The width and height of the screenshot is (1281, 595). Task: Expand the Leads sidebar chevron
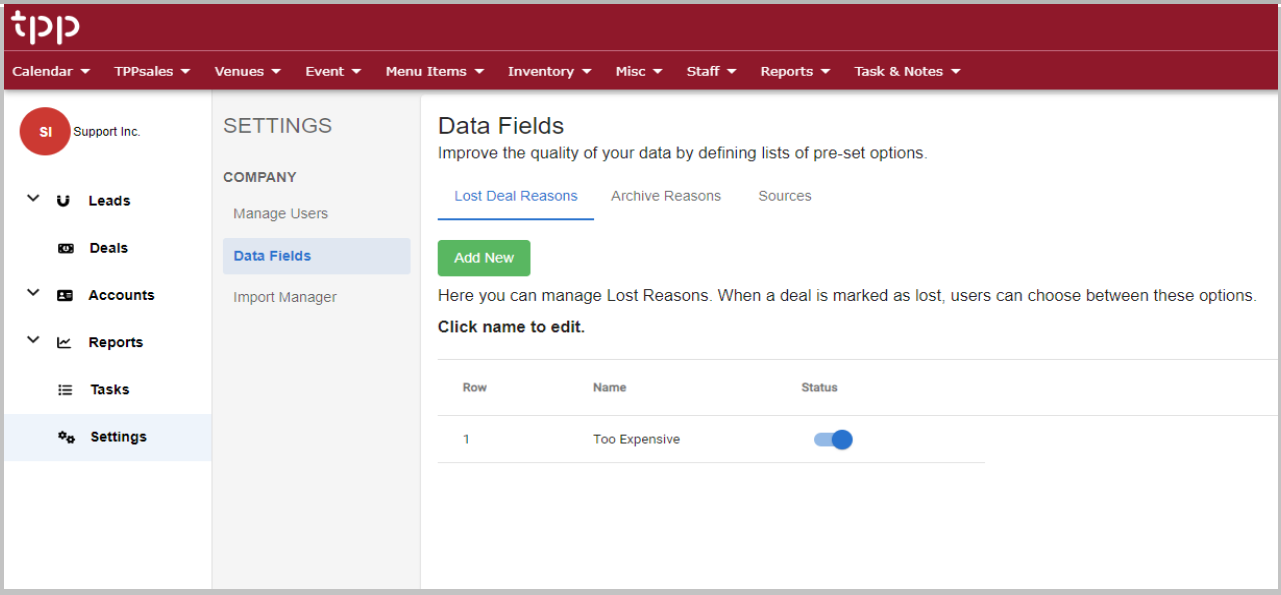coord(33,199)
